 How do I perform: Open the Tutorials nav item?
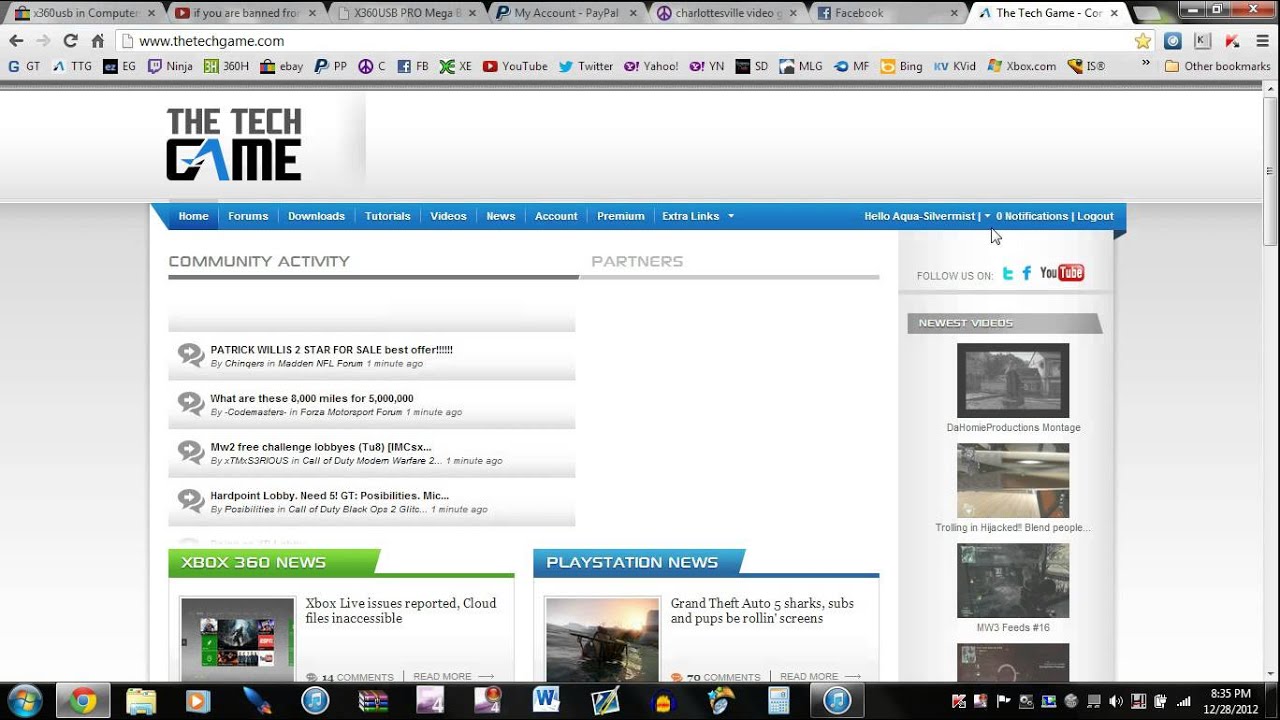[x=388, y=216]
